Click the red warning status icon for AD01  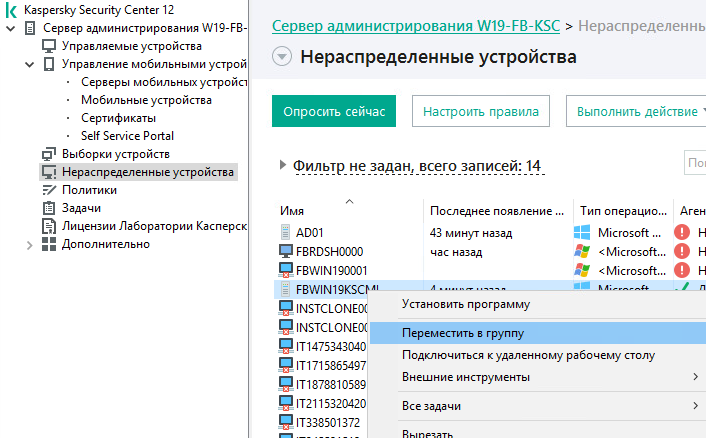coord(683,232)
